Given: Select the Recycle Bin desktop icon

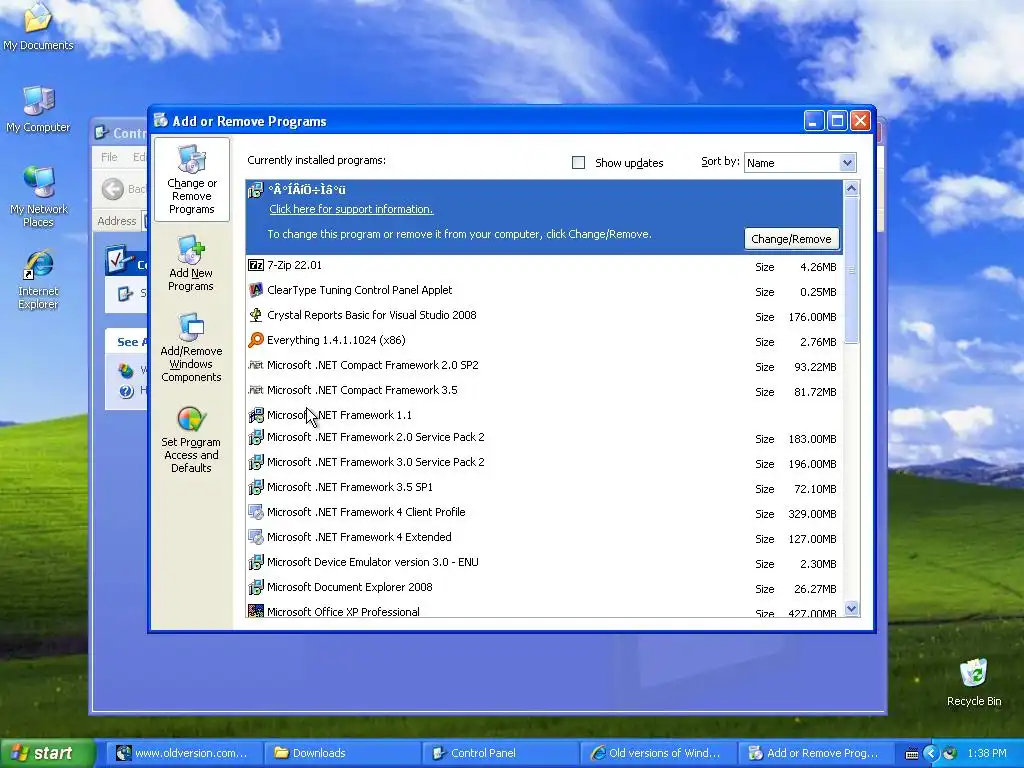Looking at the screenshot, I should coord(974,682).
